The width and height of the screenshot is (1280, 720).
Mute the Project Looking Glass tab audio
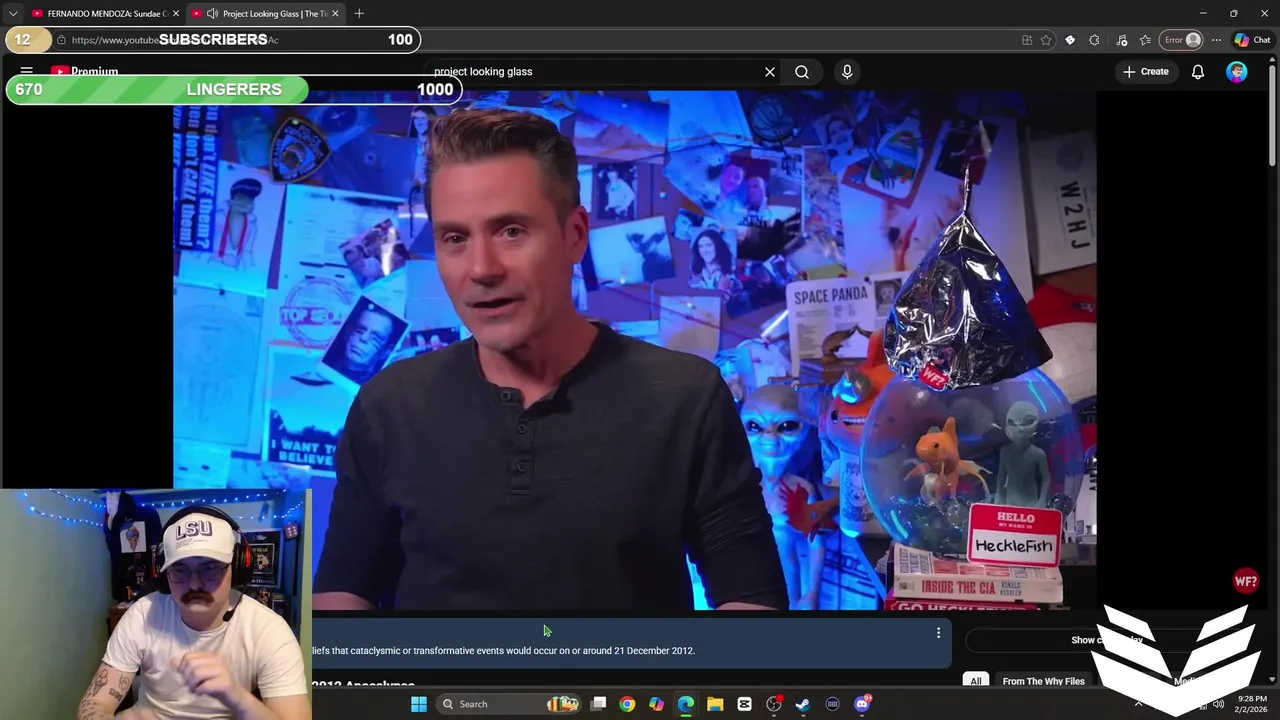[x=212, y=13]
